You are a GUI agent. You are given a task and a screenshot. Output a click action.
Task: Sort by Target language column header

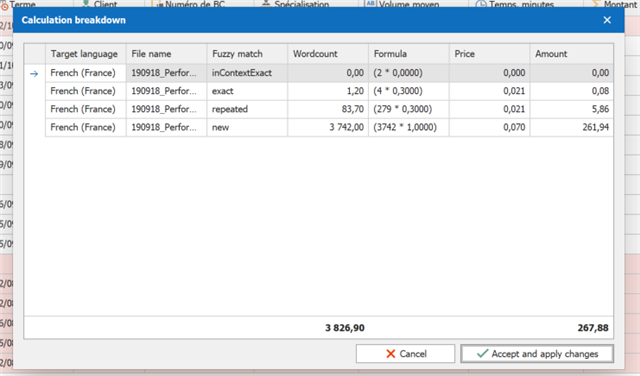[x=86, y=54]
